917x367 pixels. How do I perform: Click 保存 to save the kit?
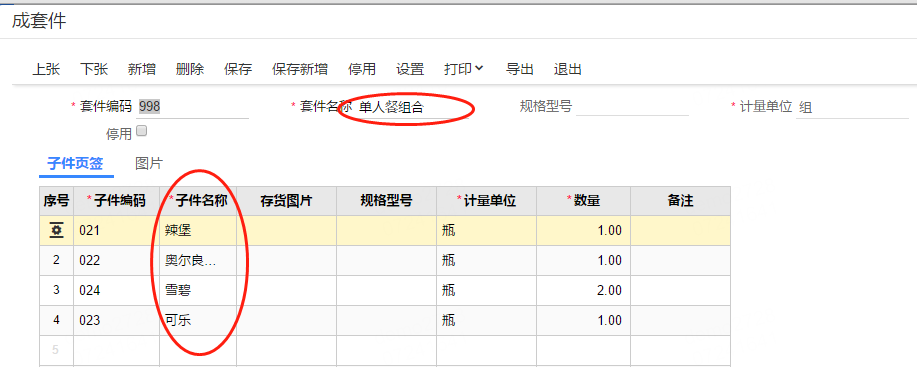[x=238, y=70]
